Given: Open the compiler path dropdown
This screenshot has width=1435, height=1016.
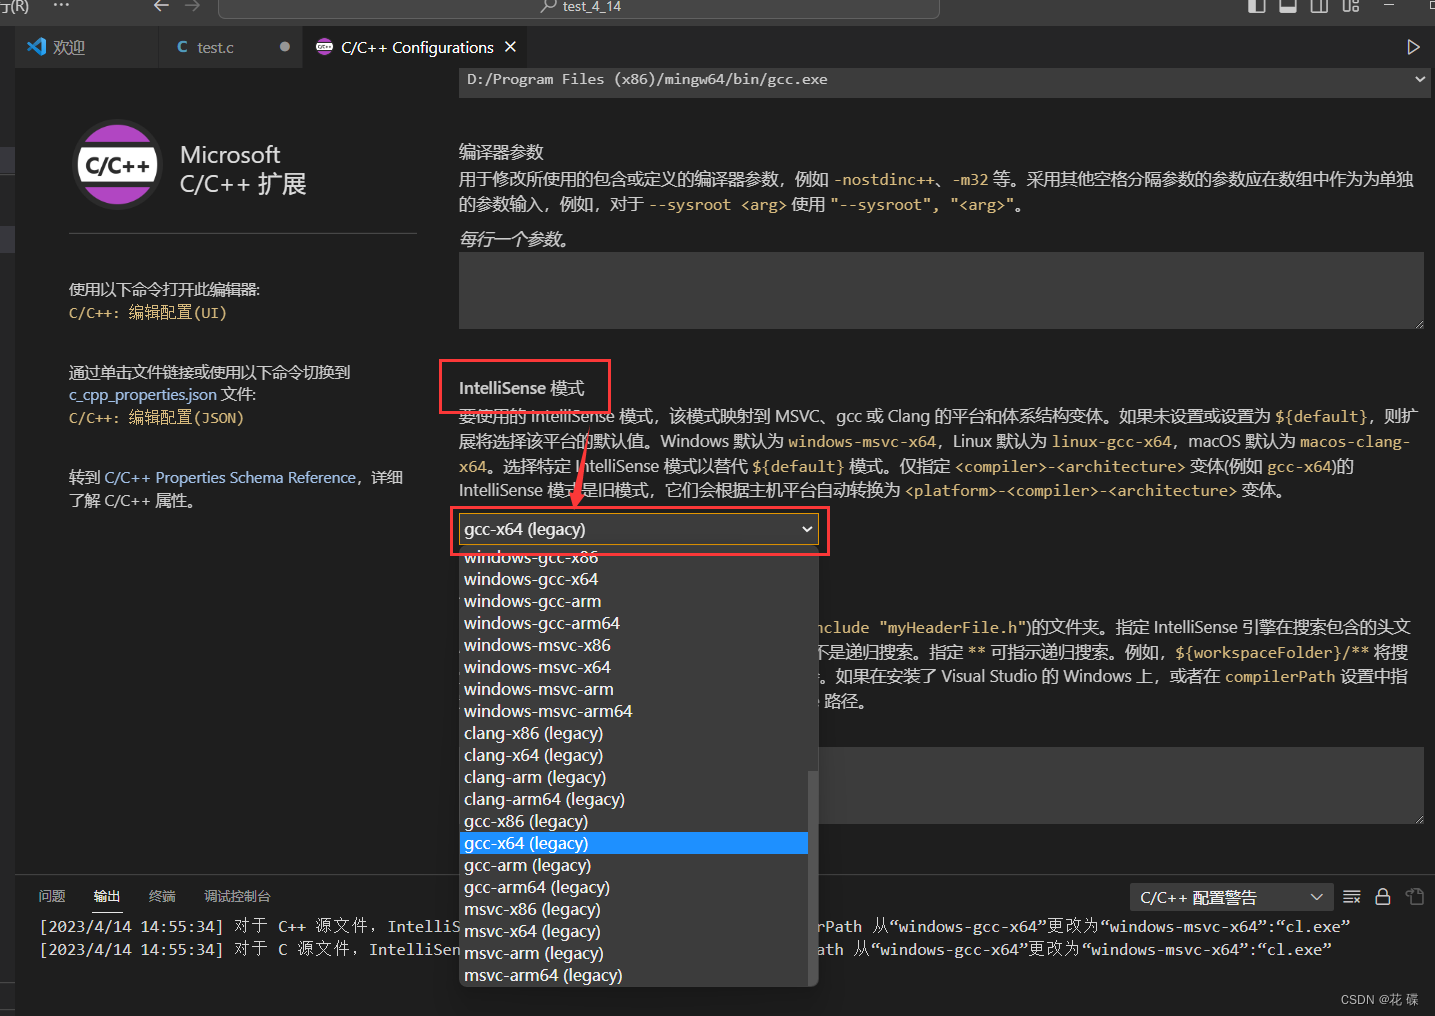Looking at the screenshot, I should pos(944,80).
